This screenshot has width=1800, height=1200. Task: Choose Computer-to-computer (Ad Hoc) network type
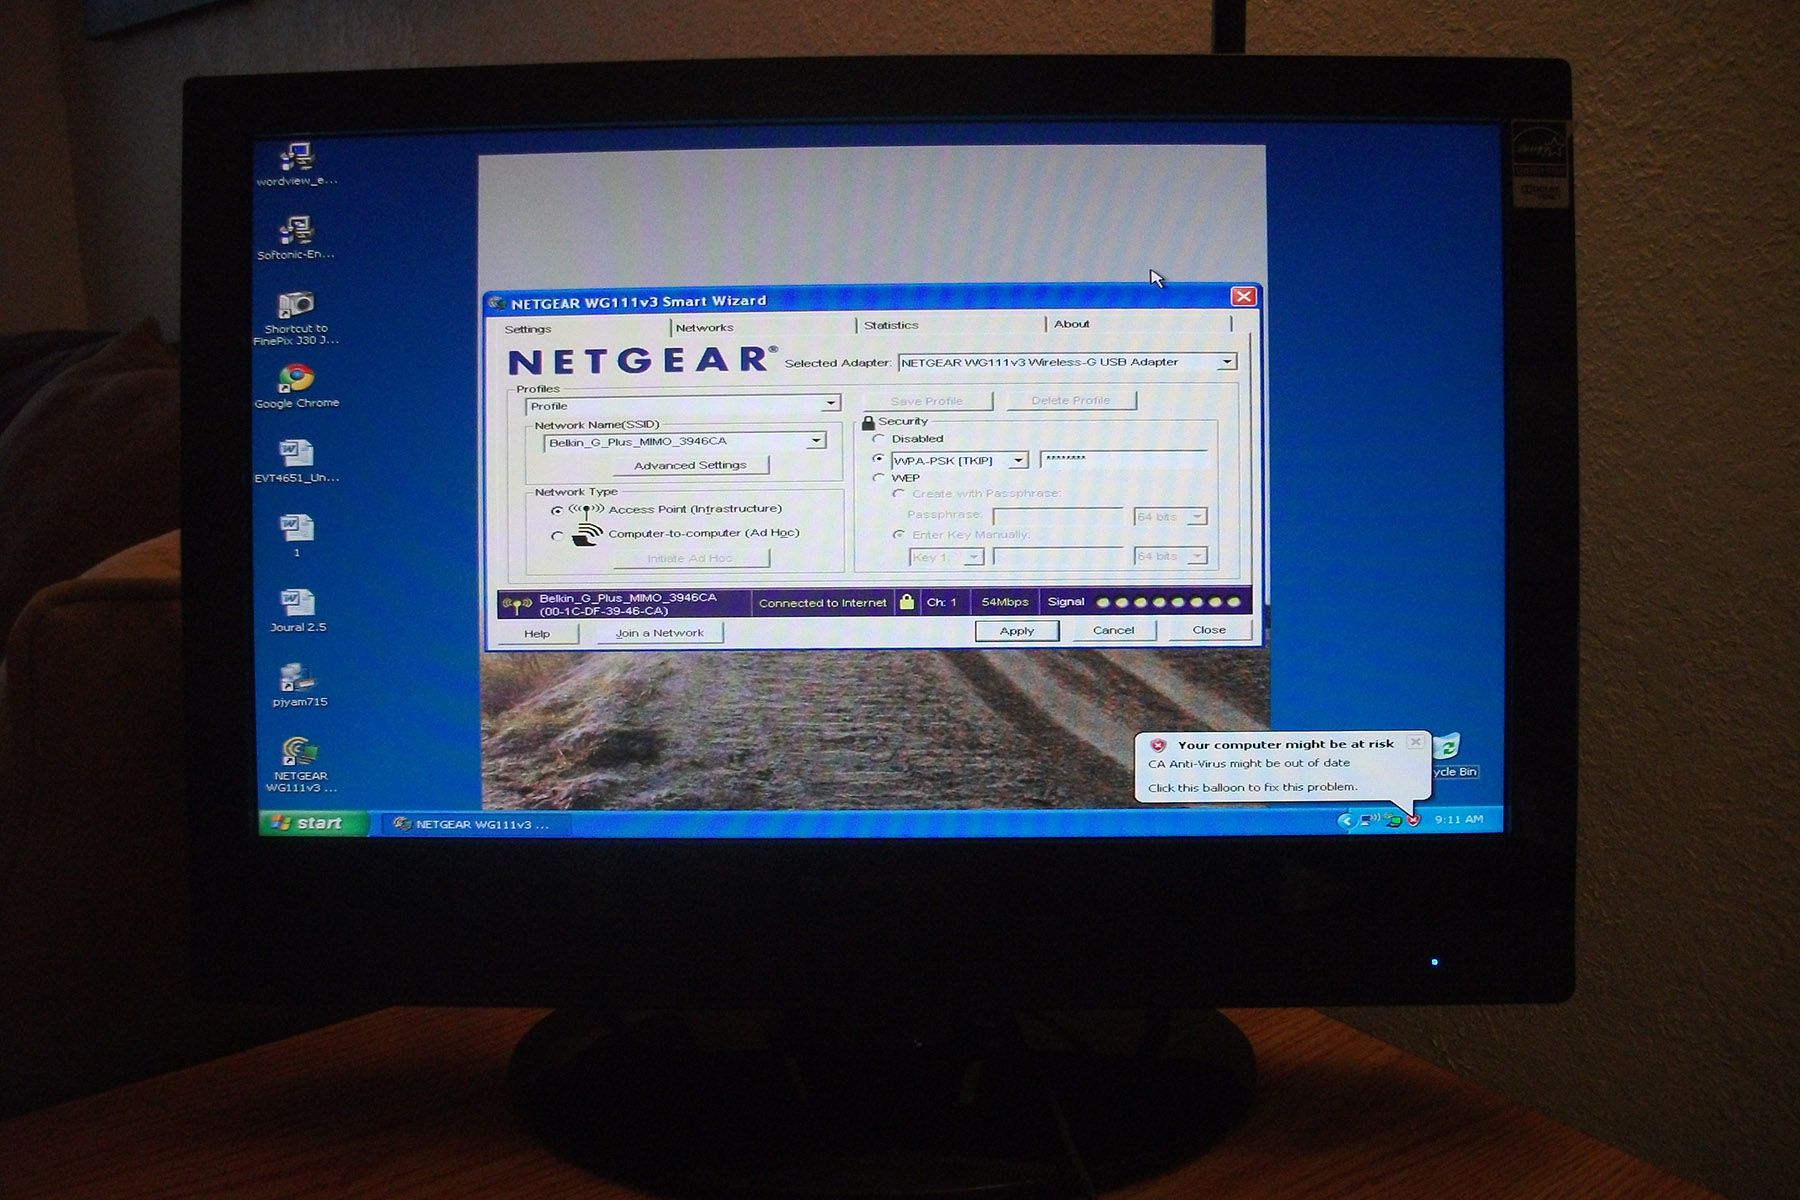tap(557, 535)
